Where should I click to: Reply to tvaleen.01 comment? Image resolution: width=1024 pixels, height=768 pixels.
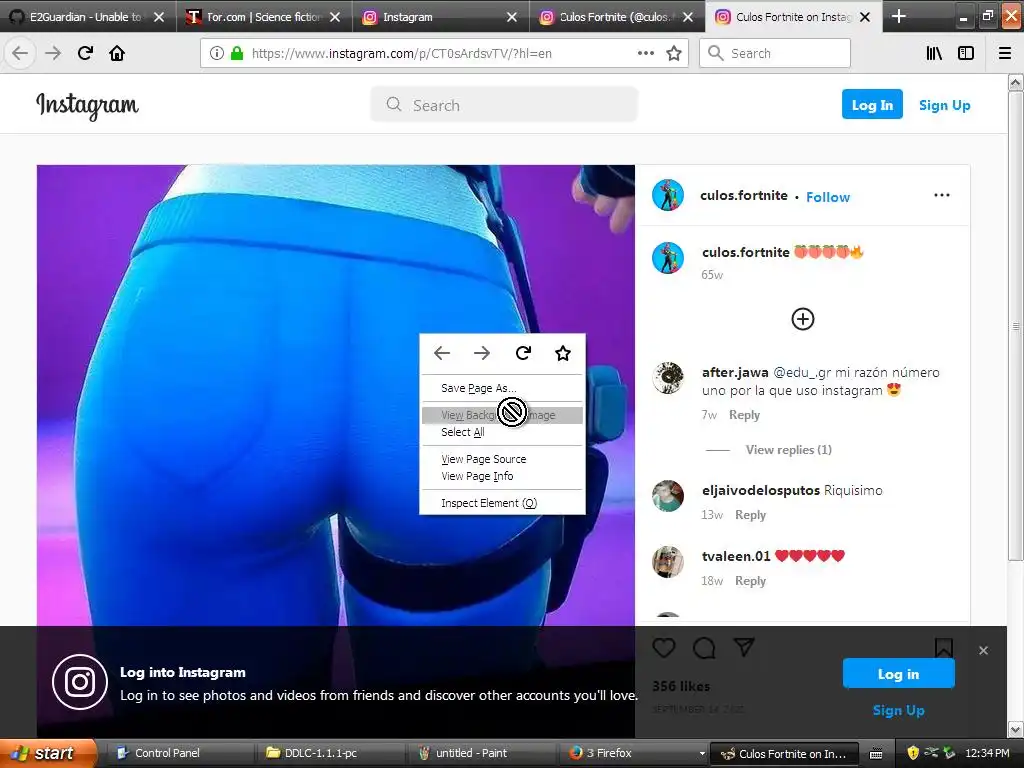tap(750, 581)
